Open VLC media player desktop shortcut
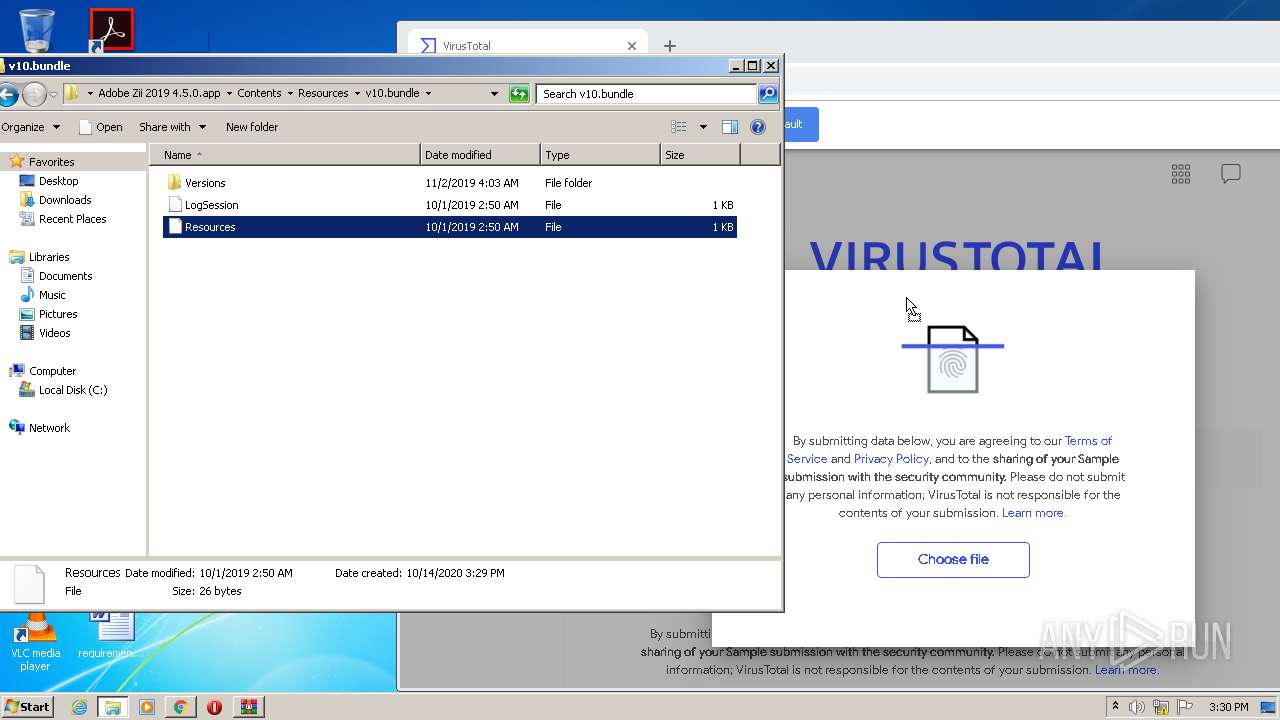This screenshot has width=1280, height=720. [x=35, y=642]
